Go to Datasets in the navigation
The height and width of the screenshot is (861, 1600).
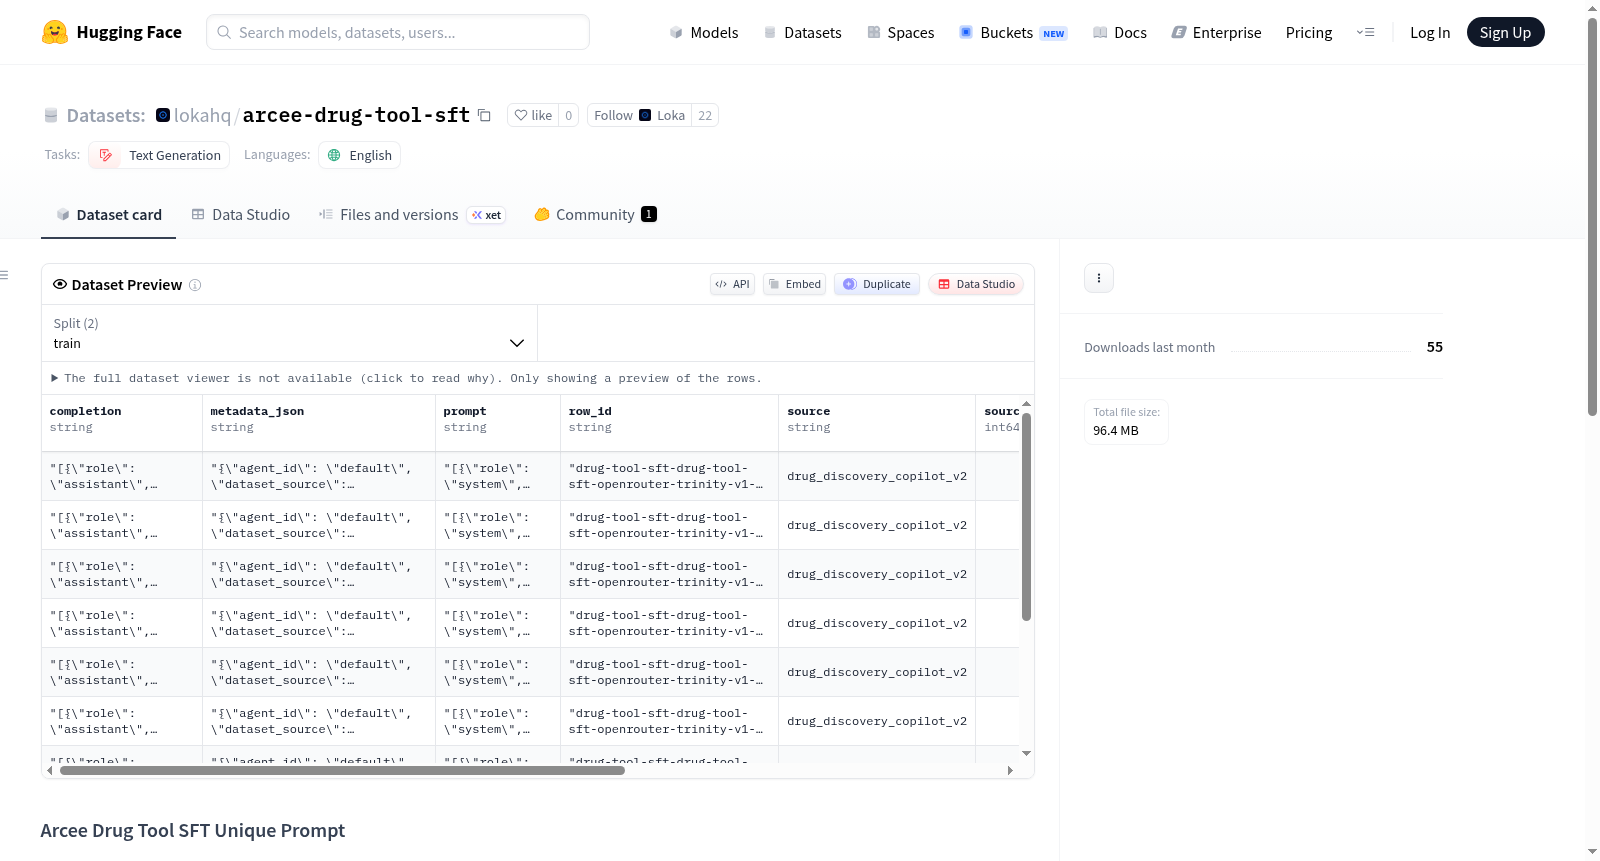(802, 32)
